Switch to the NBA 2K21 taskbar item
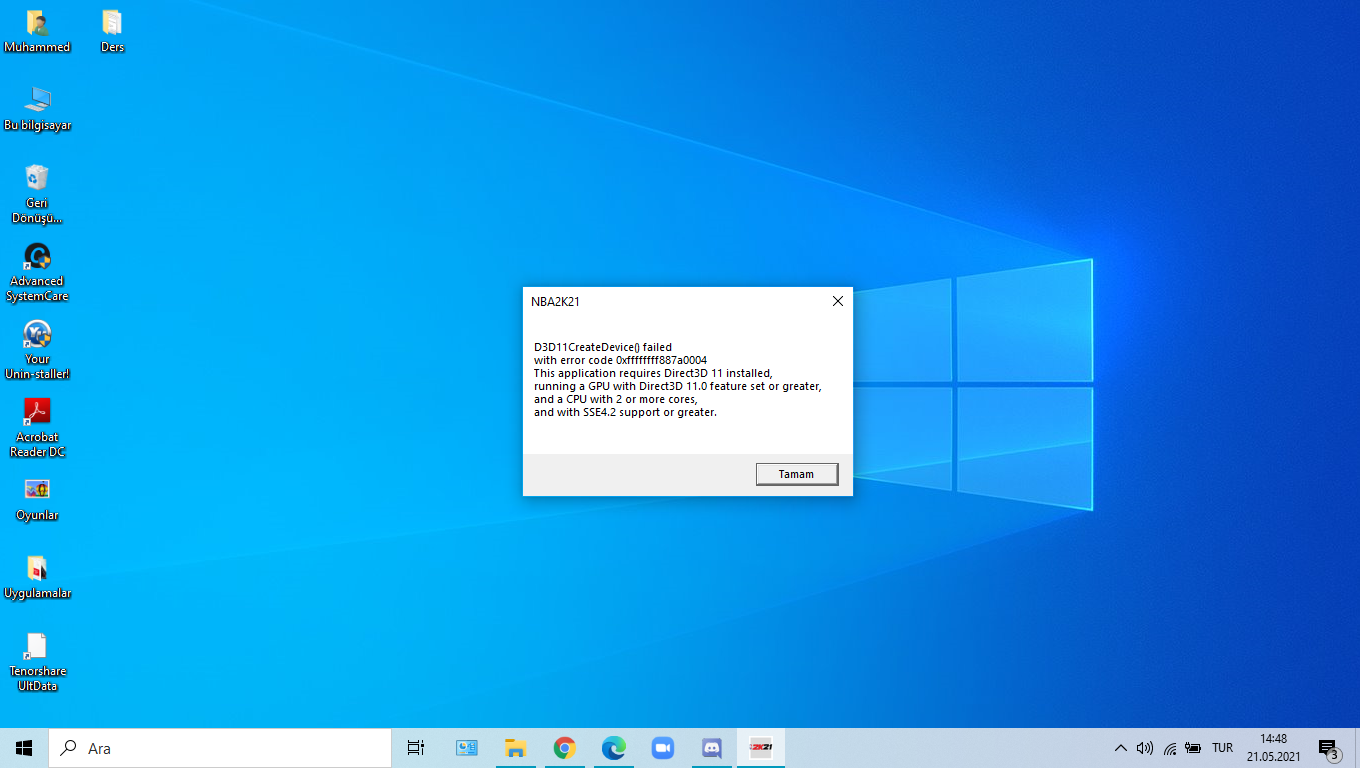The height and width of the screenshot is (768, 1360). coord(761,748)
